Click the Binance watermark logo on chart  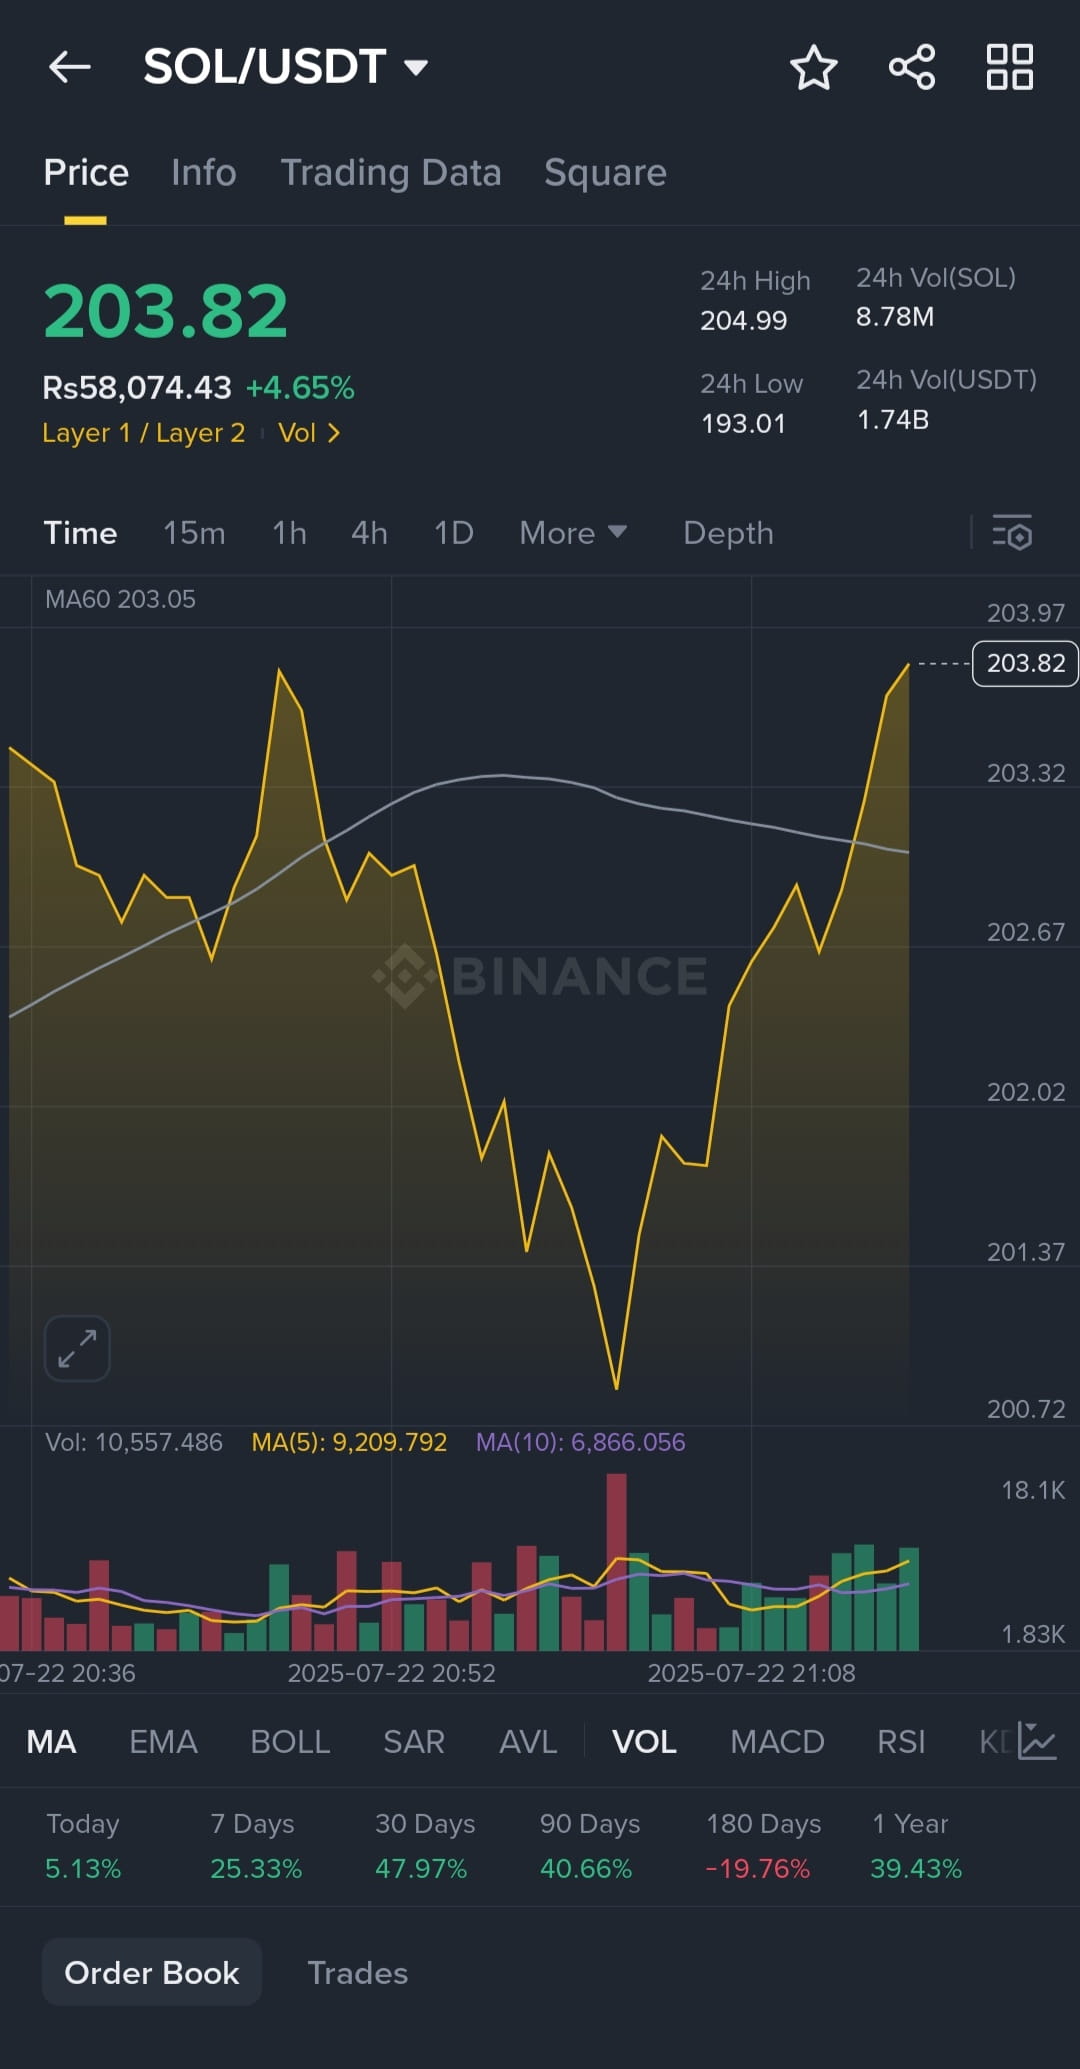click(540, 976)
